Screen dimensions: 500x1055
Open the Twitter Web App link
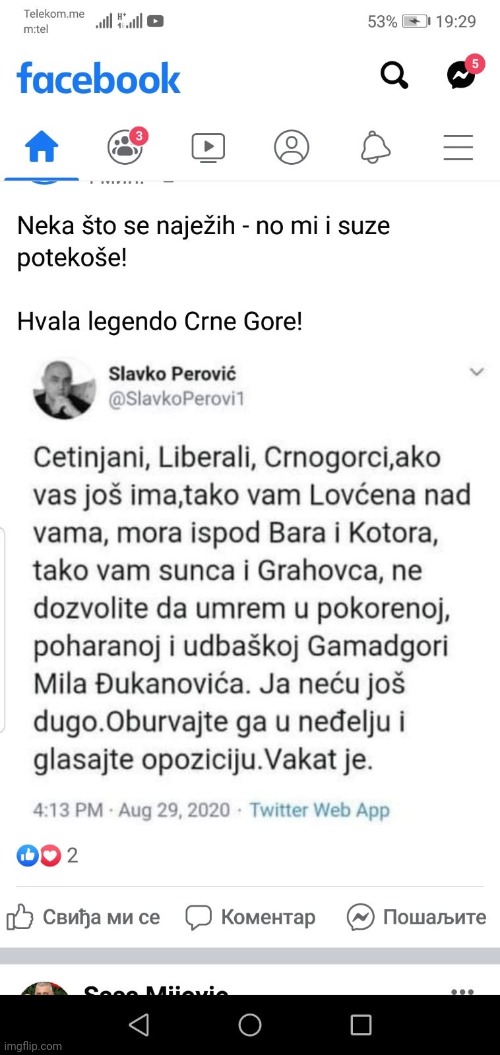pos(320,809)
